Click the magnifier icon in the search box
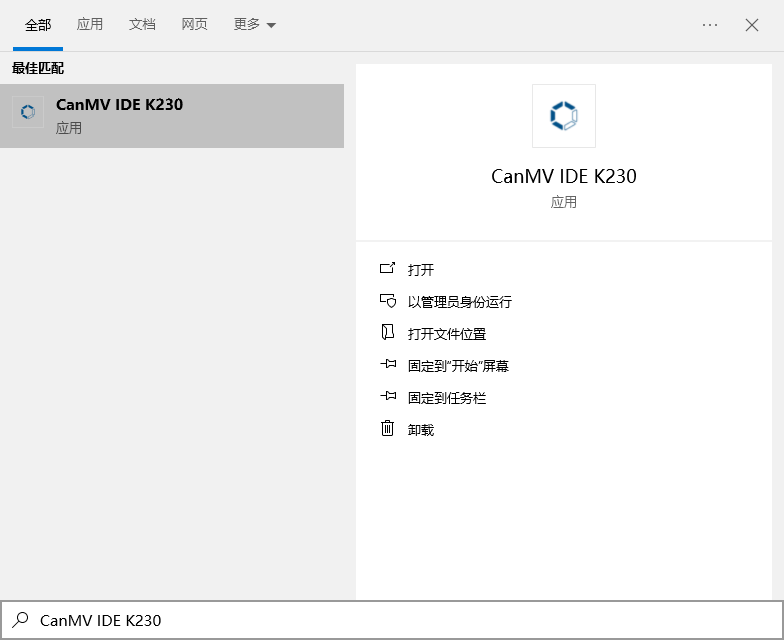The image size is (784, 640). (20, 620)
